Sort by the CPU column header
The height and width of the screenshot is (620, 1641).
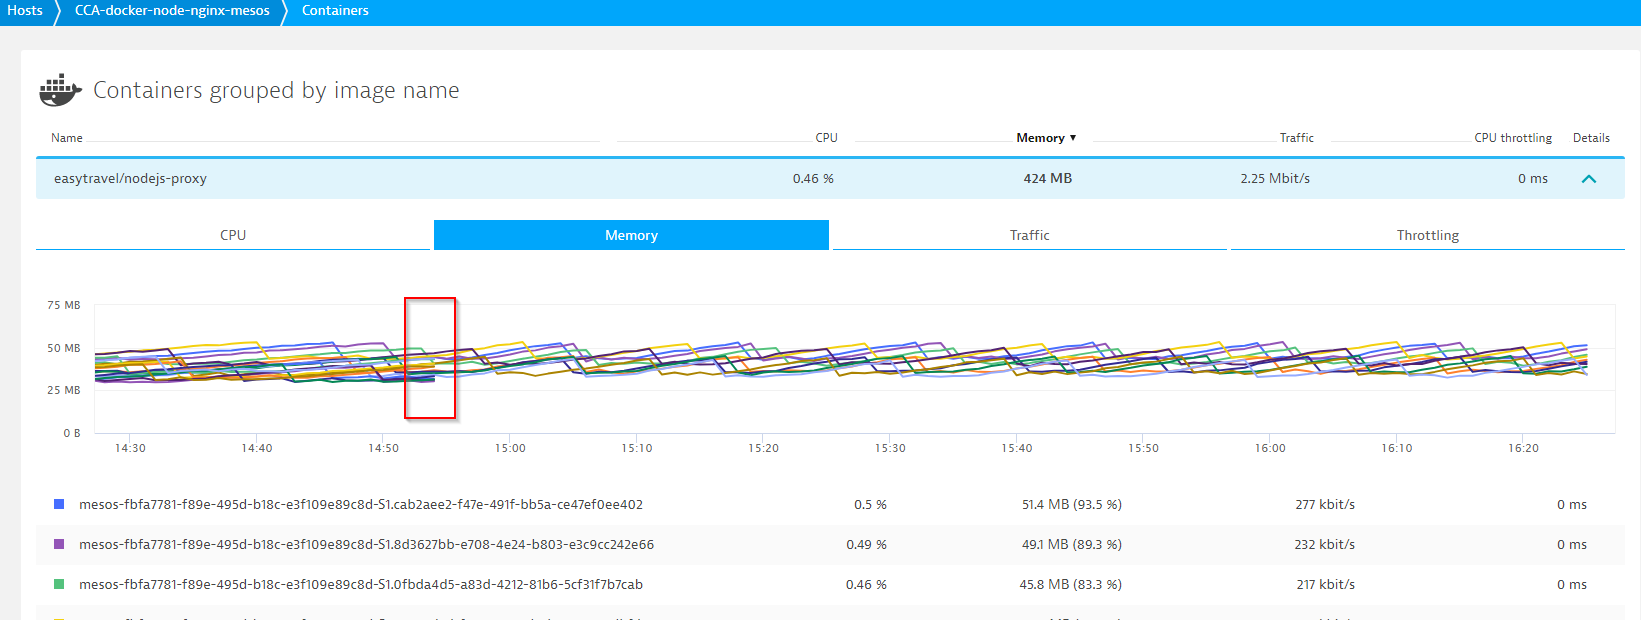(826, 138)
